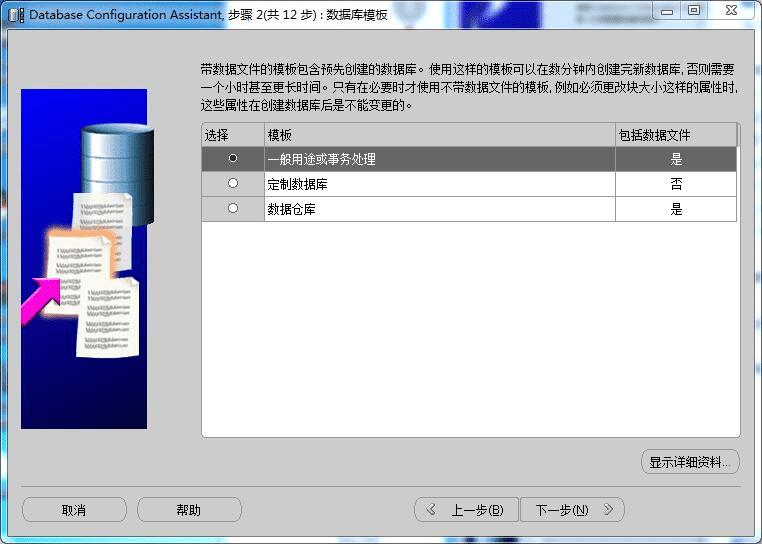This screenshot has width=762, height=544.
Task: Click the 定制数据库 template name
Action: tap(297, 184)
